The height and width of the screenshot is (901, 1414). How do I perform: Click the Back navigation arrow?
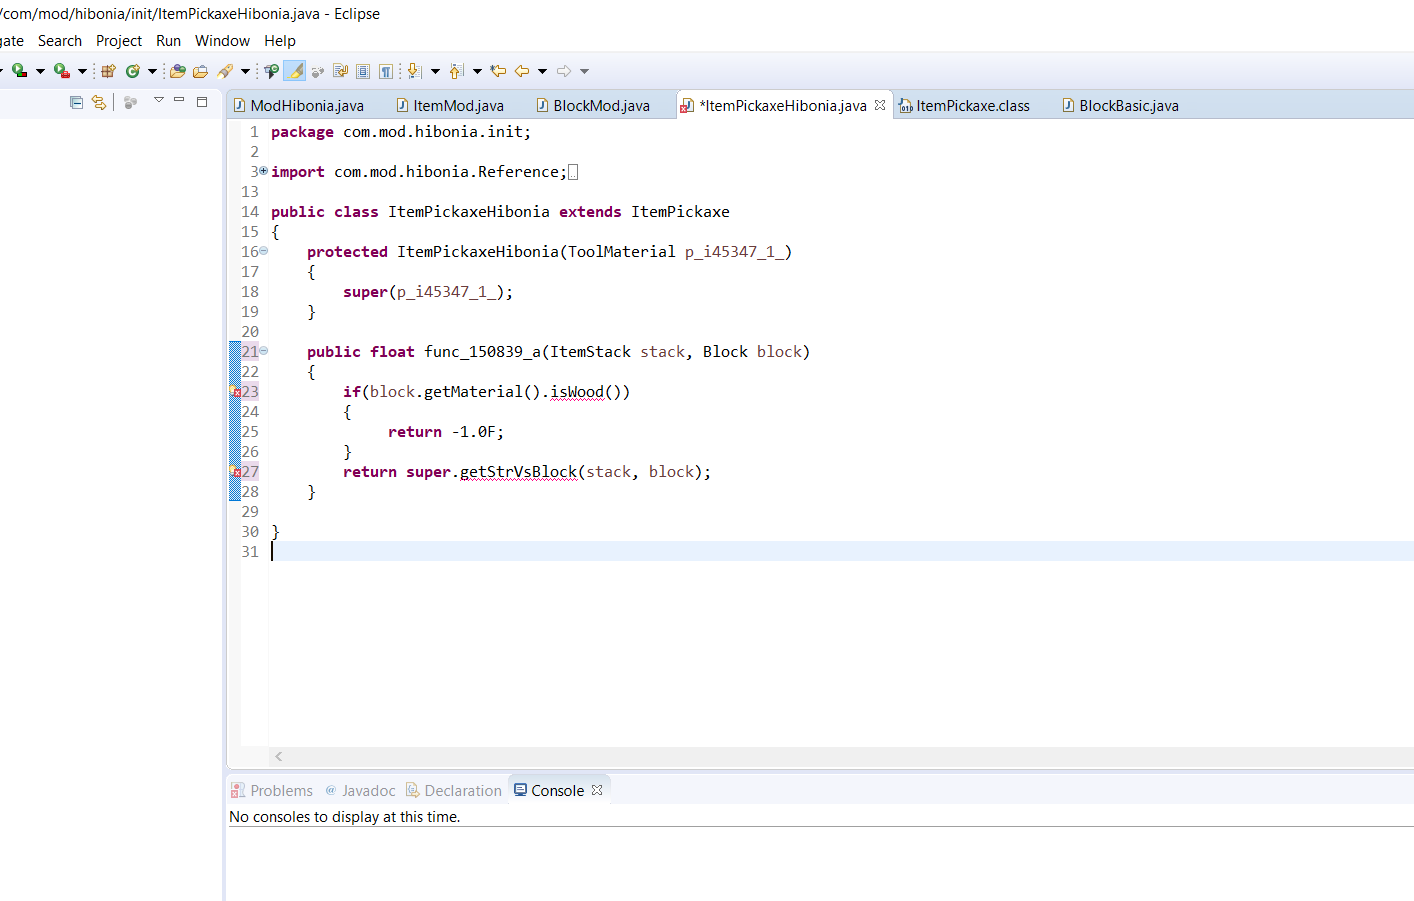(522, 71)
